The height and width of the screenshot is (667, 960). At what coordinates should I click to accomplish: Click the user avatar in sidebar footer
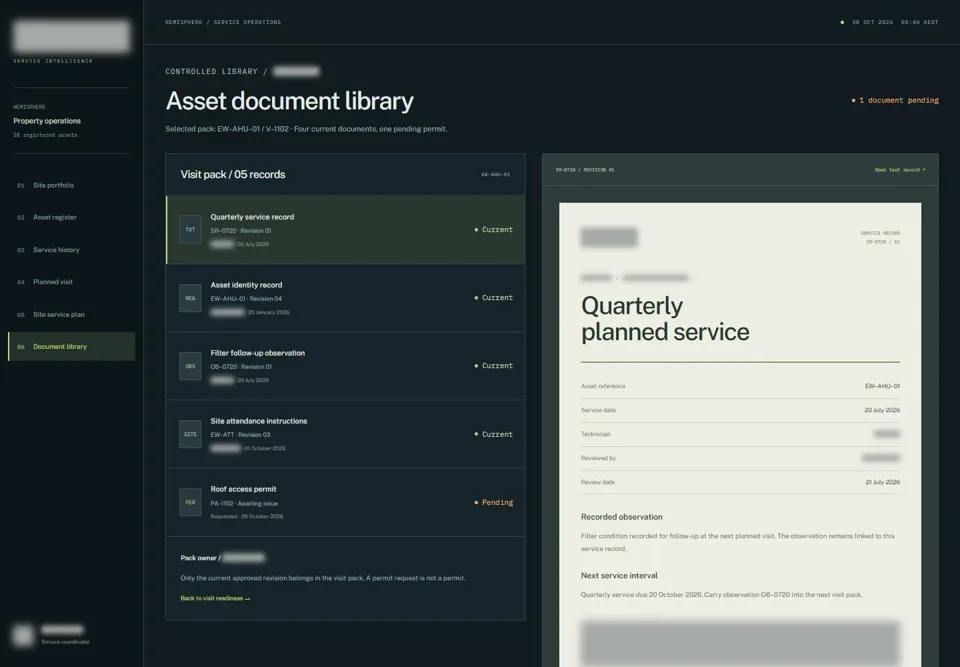click(x=23, y=635)
